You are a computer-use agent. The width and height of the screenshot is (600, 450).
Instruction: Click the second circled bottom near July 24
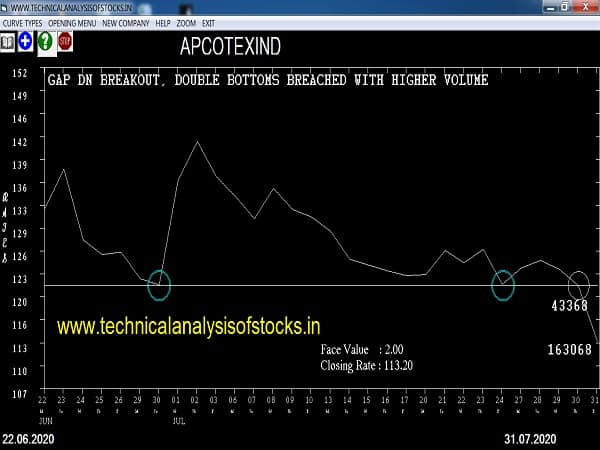(502, 285)
